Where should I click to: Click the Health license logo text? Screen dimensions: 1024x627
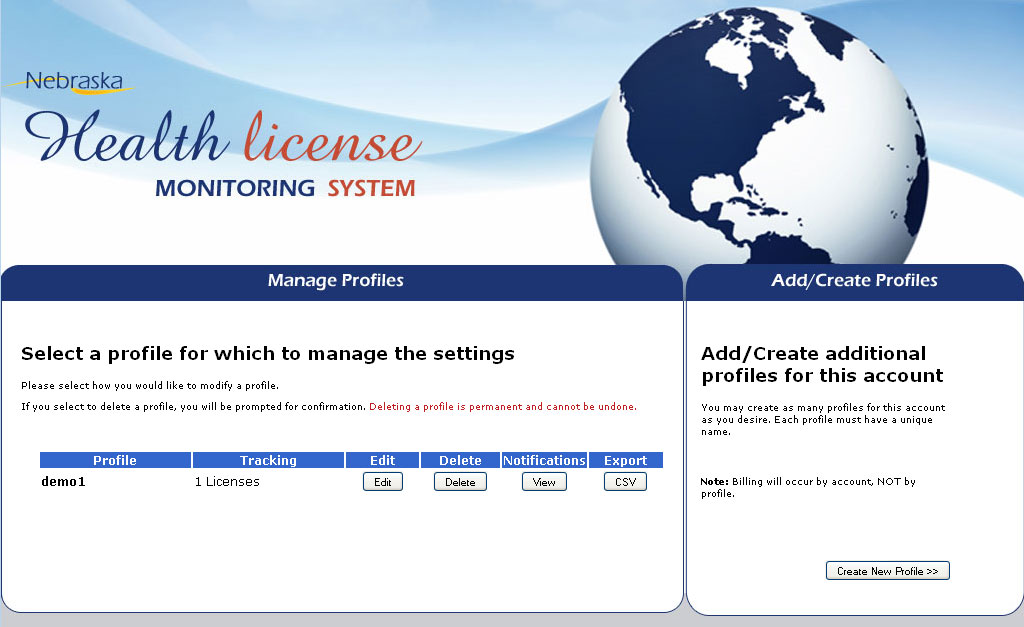point(222,137)
